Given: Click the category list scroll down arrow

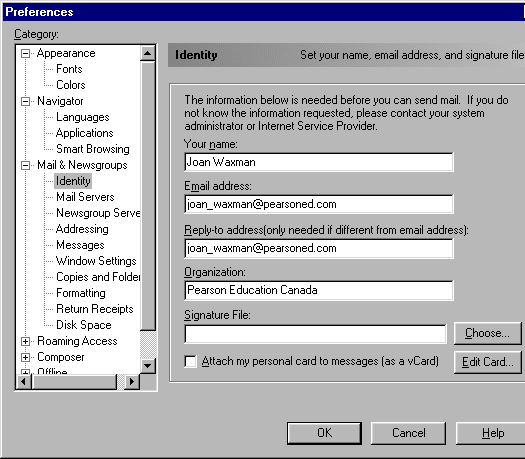Looking at the screenshot, I should tap(148, 366).
